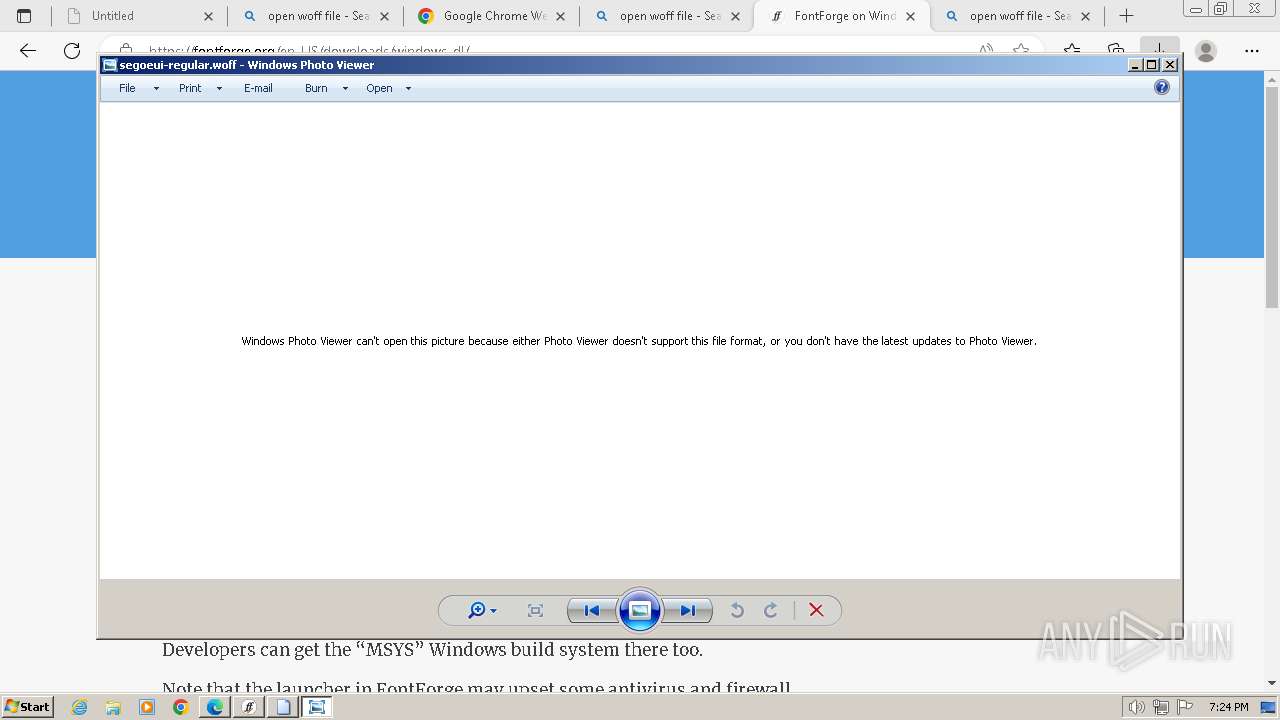Switch to the Untitled browser tab
This screenshot has width=1280, height=720.
click(x=139, y=16)
